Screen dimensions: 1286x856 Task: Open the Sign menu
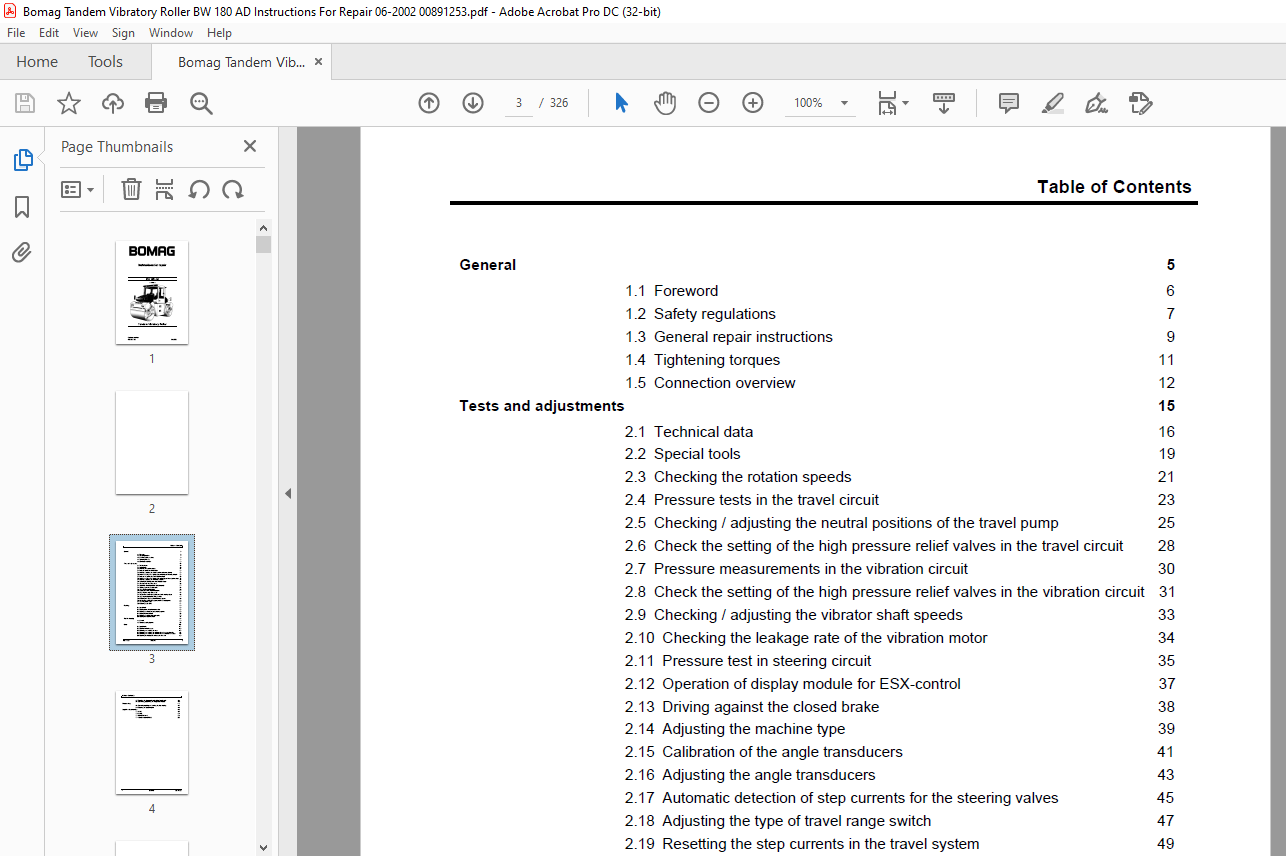[x=123, y=32]
